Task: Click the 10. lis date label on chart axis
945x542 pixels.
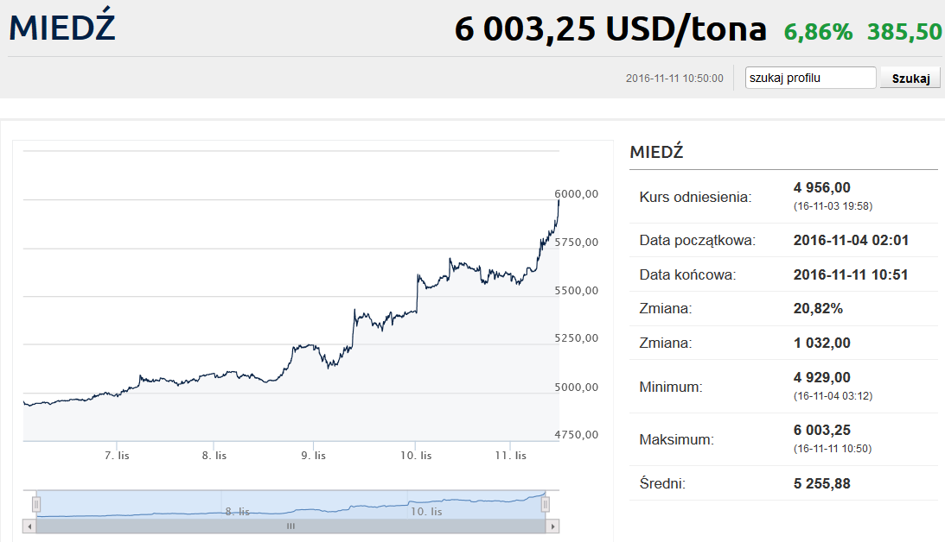Action: (x=416, y=455)
